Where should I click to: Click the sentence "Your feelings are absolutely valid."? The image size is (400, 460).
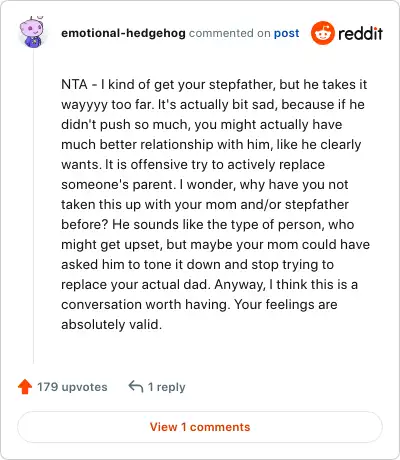click(199, 314)
